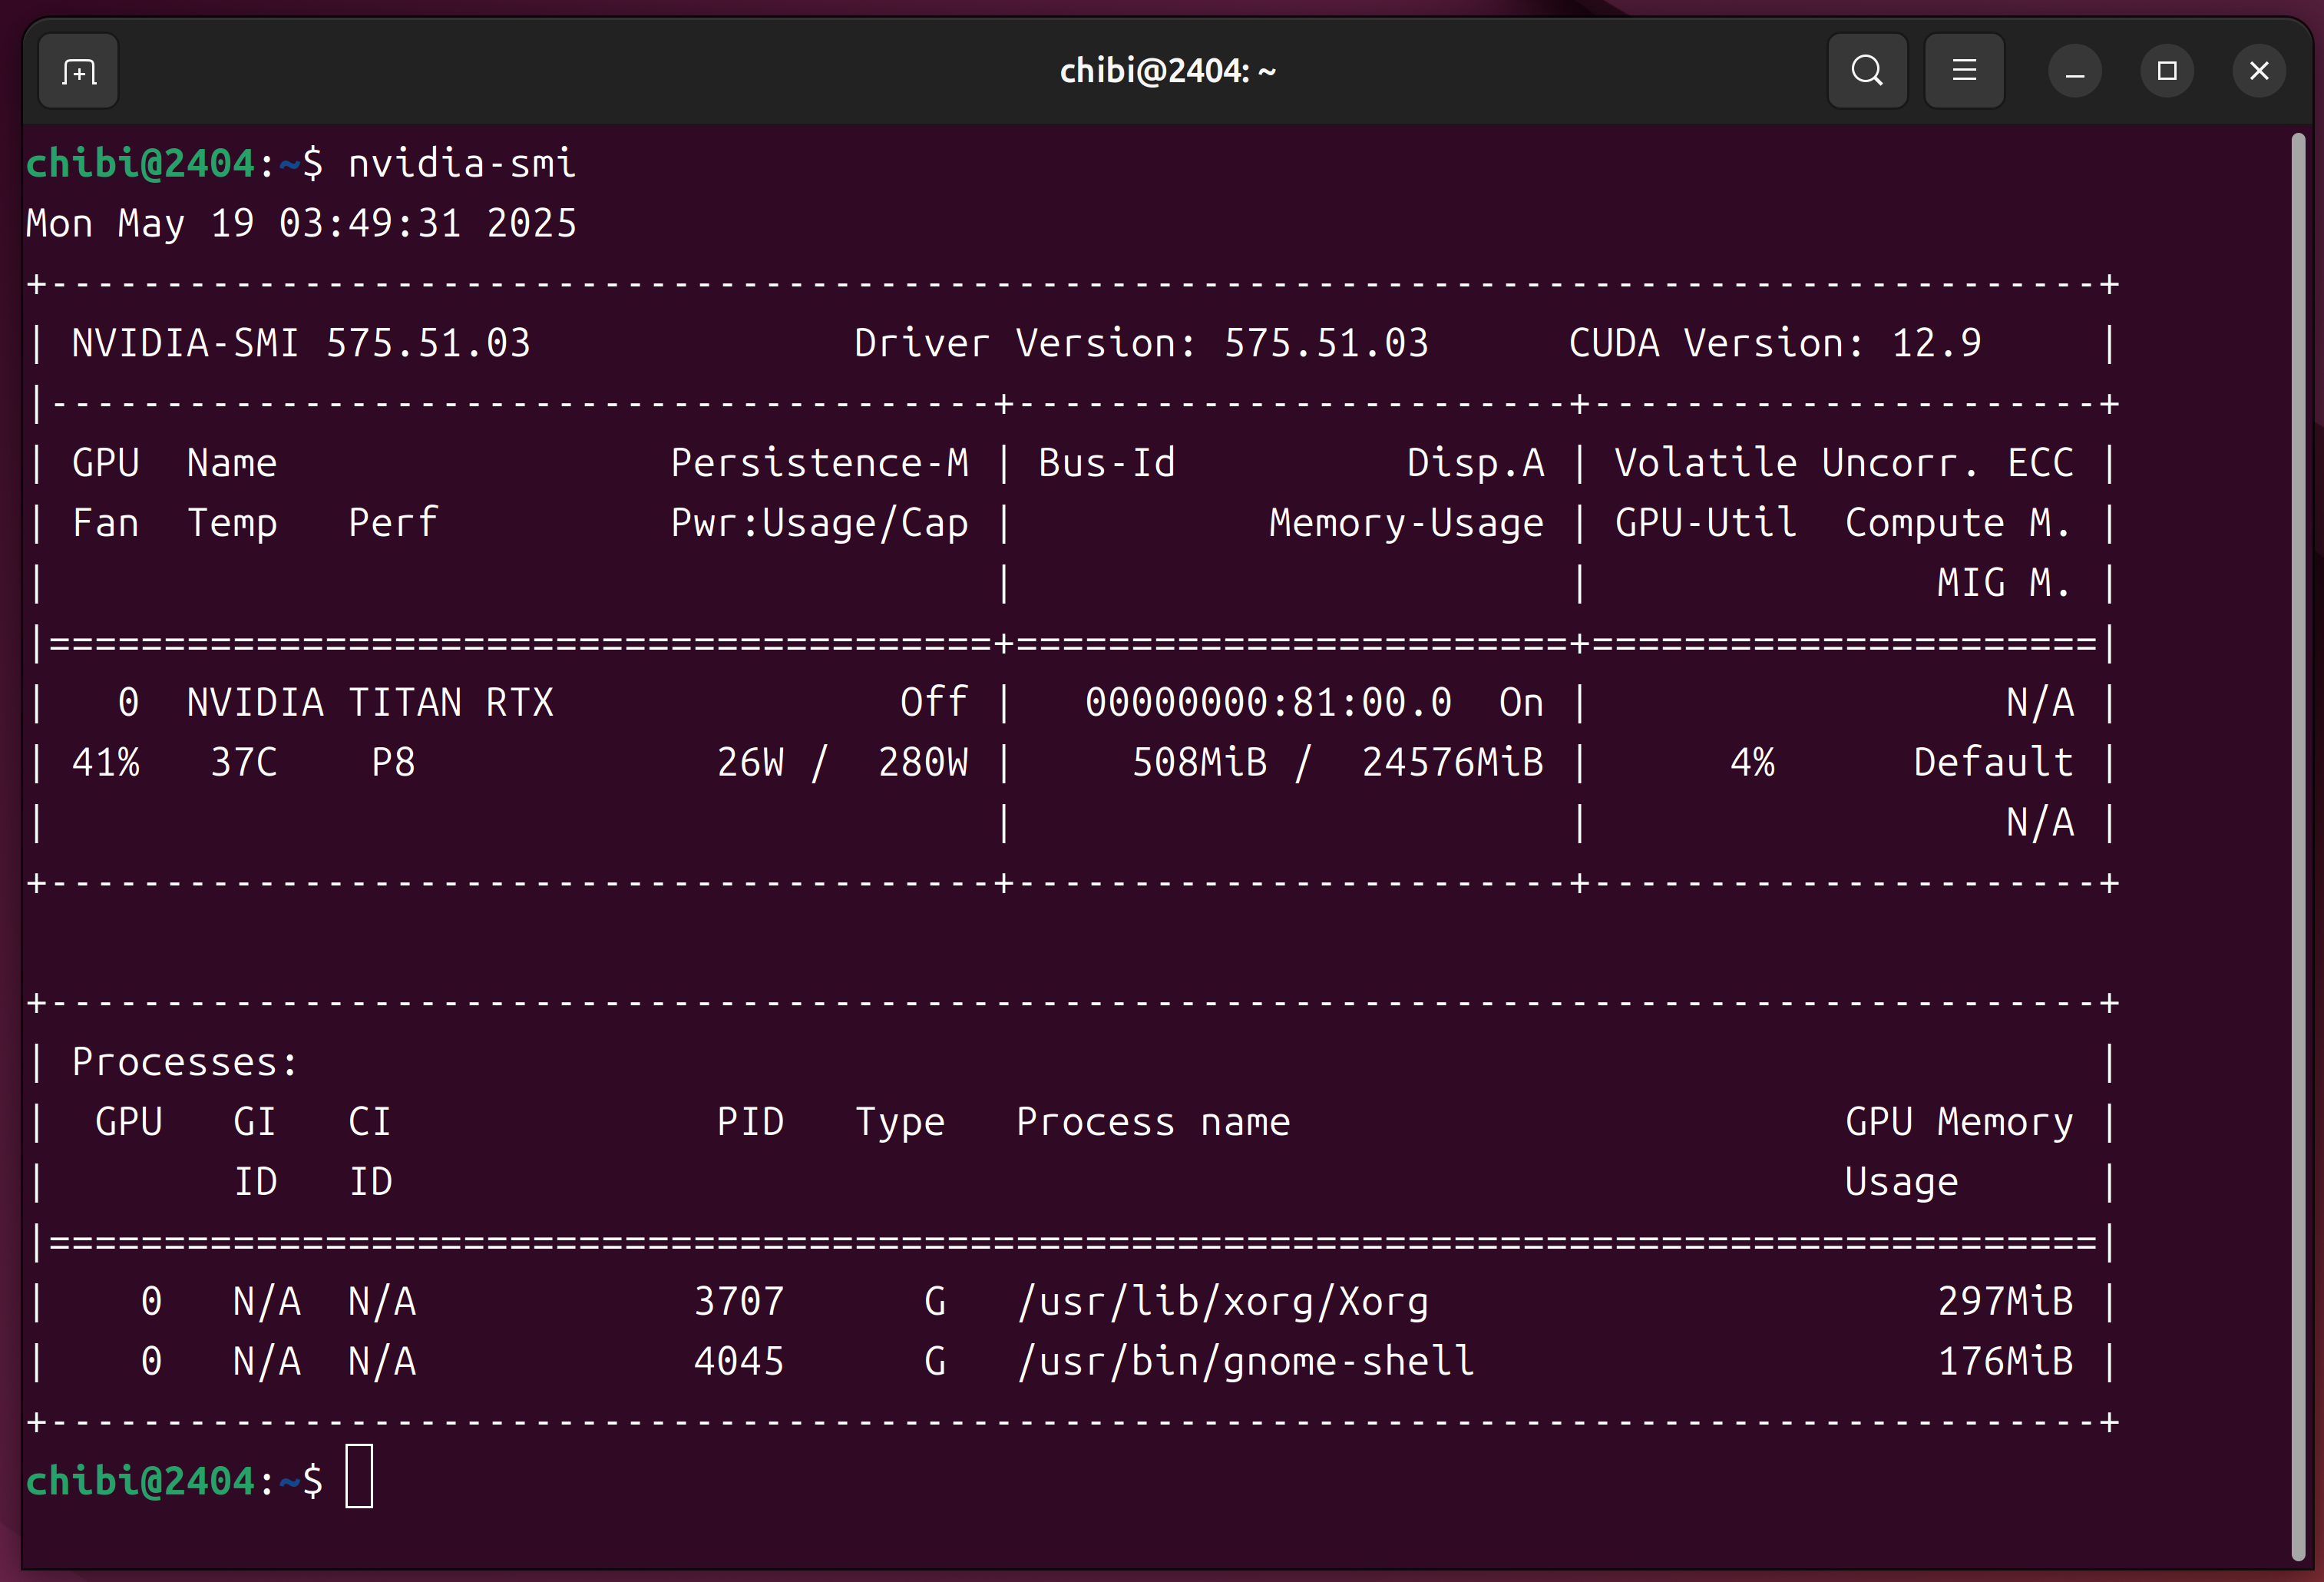2324x1582 pixels.
Task: Click the CUDA Version 12.9 text
Action: point(1774,343)
